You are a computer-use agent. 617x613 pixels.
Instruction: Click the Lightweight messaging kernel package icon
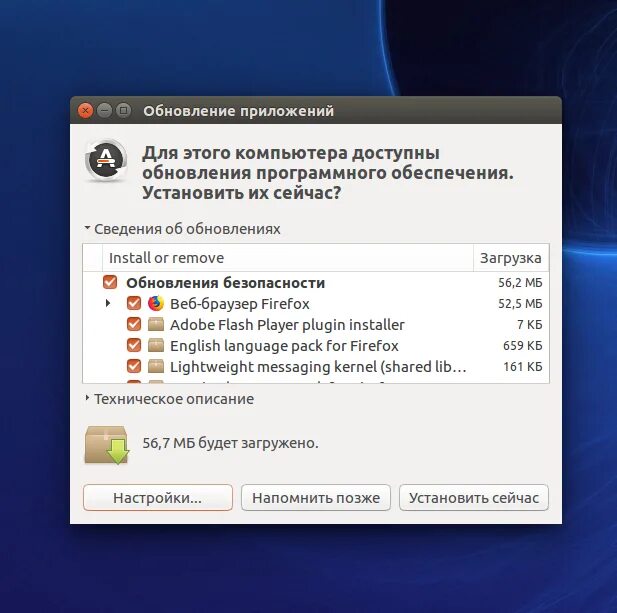coord(156,366)
